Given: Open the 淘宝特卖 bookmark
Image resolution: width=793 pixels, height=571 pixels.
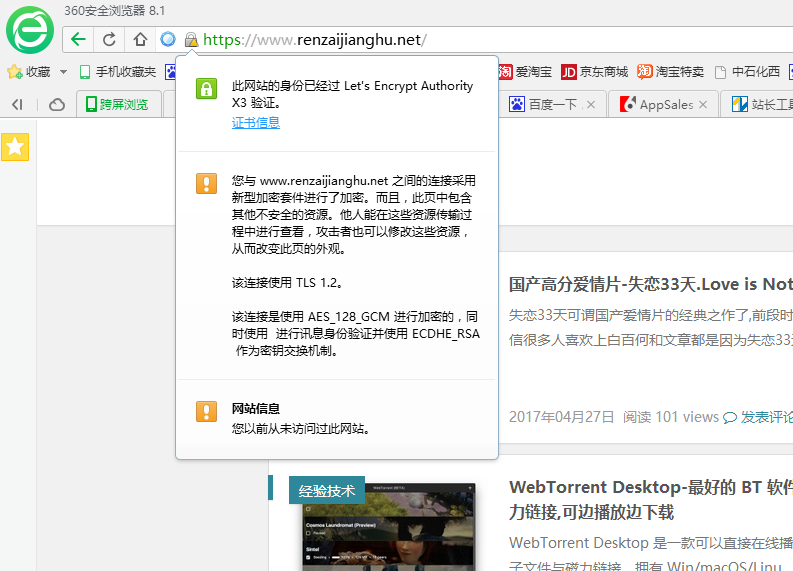Looking at the screenshot, I should pos(670,72).
